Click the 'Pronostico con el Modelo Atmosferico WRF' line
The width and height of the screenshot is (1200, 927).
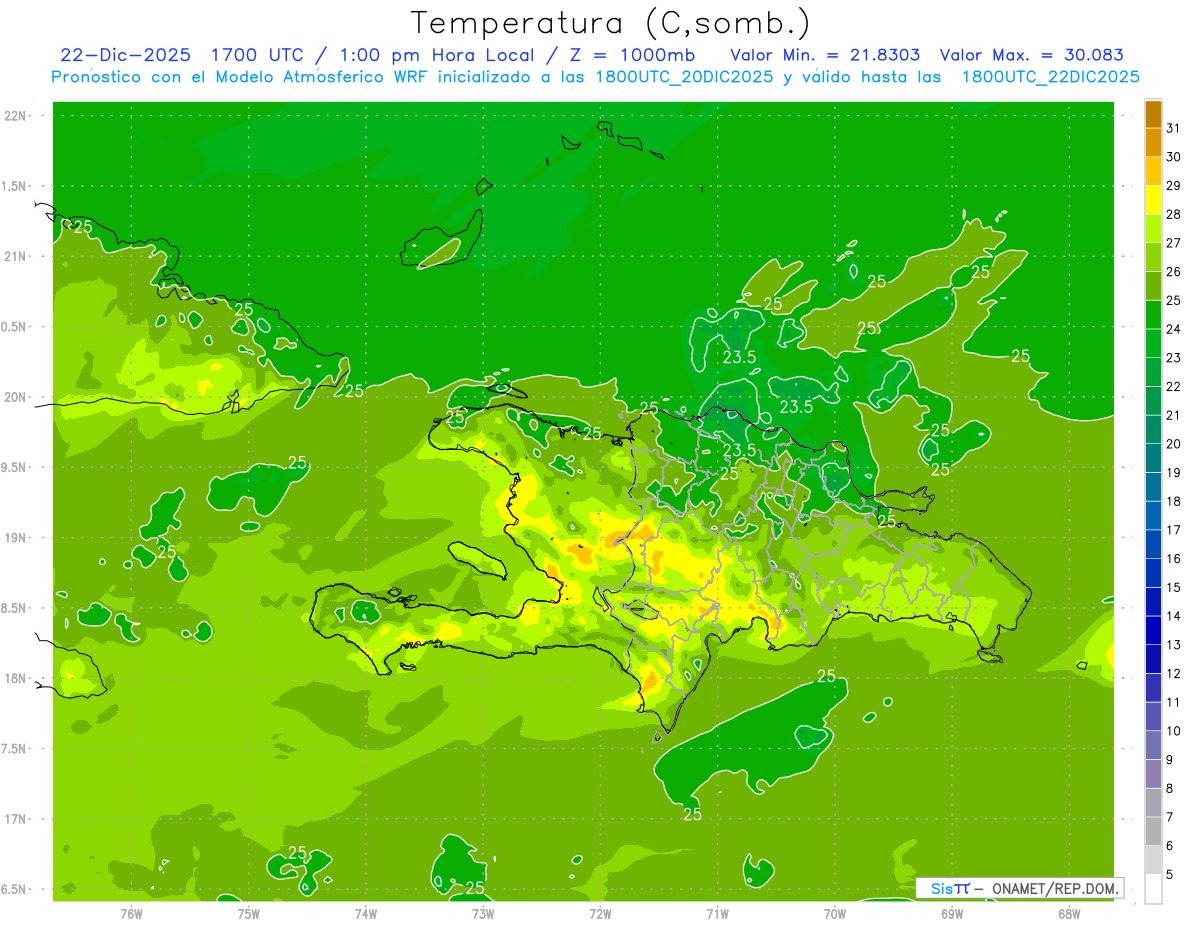click(595, 76)
